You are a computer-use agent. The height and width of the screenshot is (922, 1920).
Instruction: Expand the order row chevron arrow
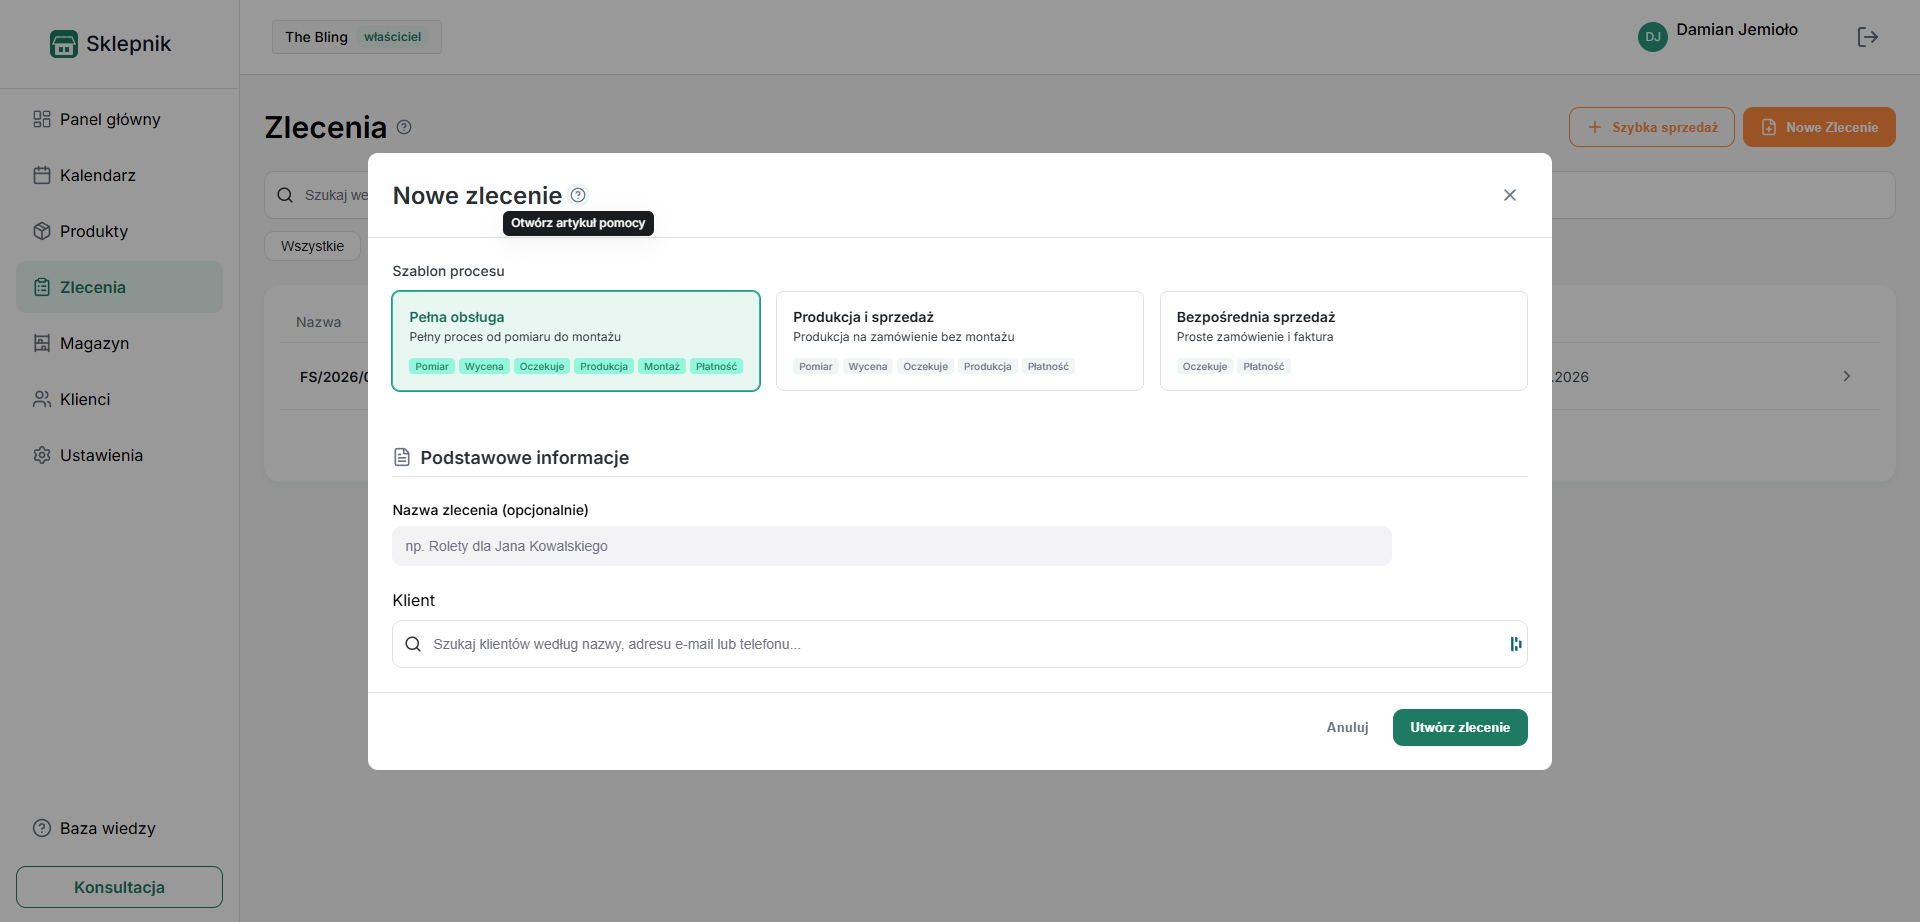(x=1847, y=376)
